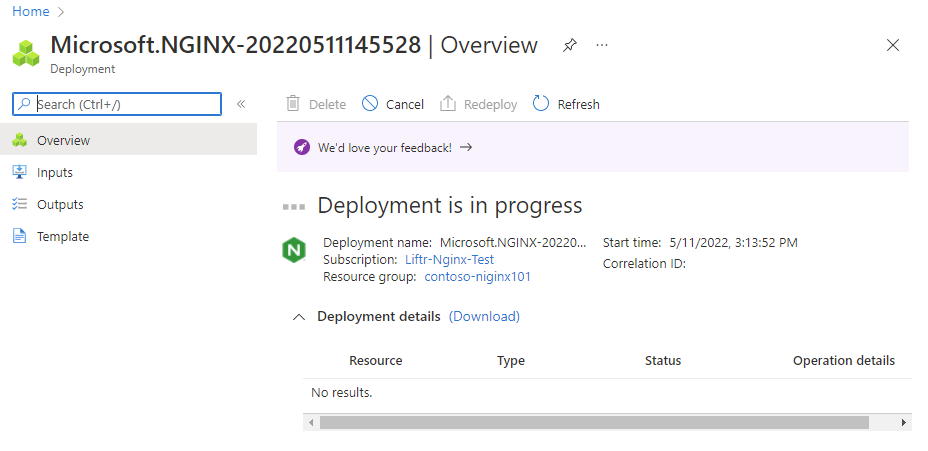The width and height of the screenshot is (928, 451).
Task: Cancel the deployment via Cancel label
Action: (405, 105)
